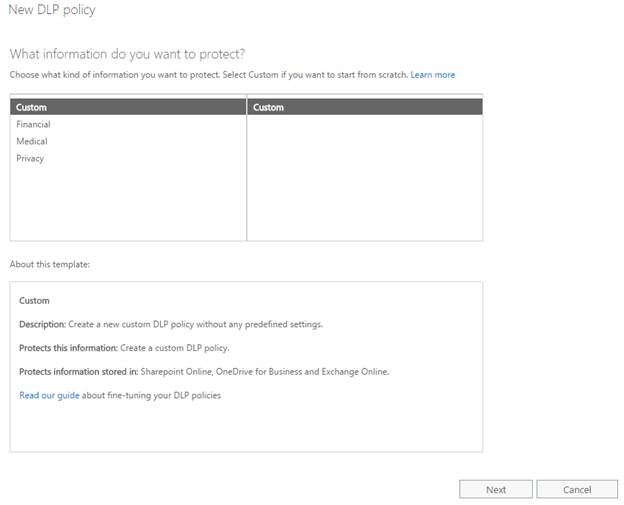The height and width of the screenshot is (505, 624).
Task: Click the 'about fine-tuning your DLP policies' text
Action: click(x=152, y=395)
